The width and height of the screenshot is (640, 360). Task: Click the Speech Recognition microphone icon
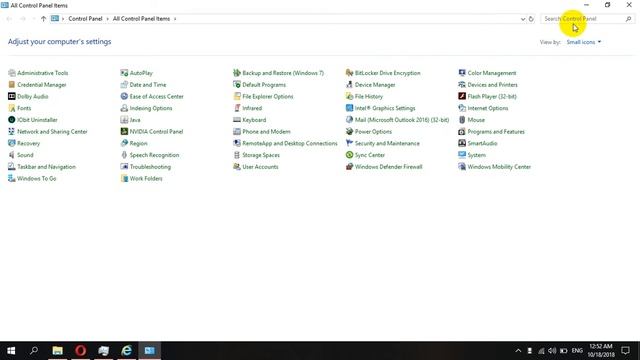124,155
